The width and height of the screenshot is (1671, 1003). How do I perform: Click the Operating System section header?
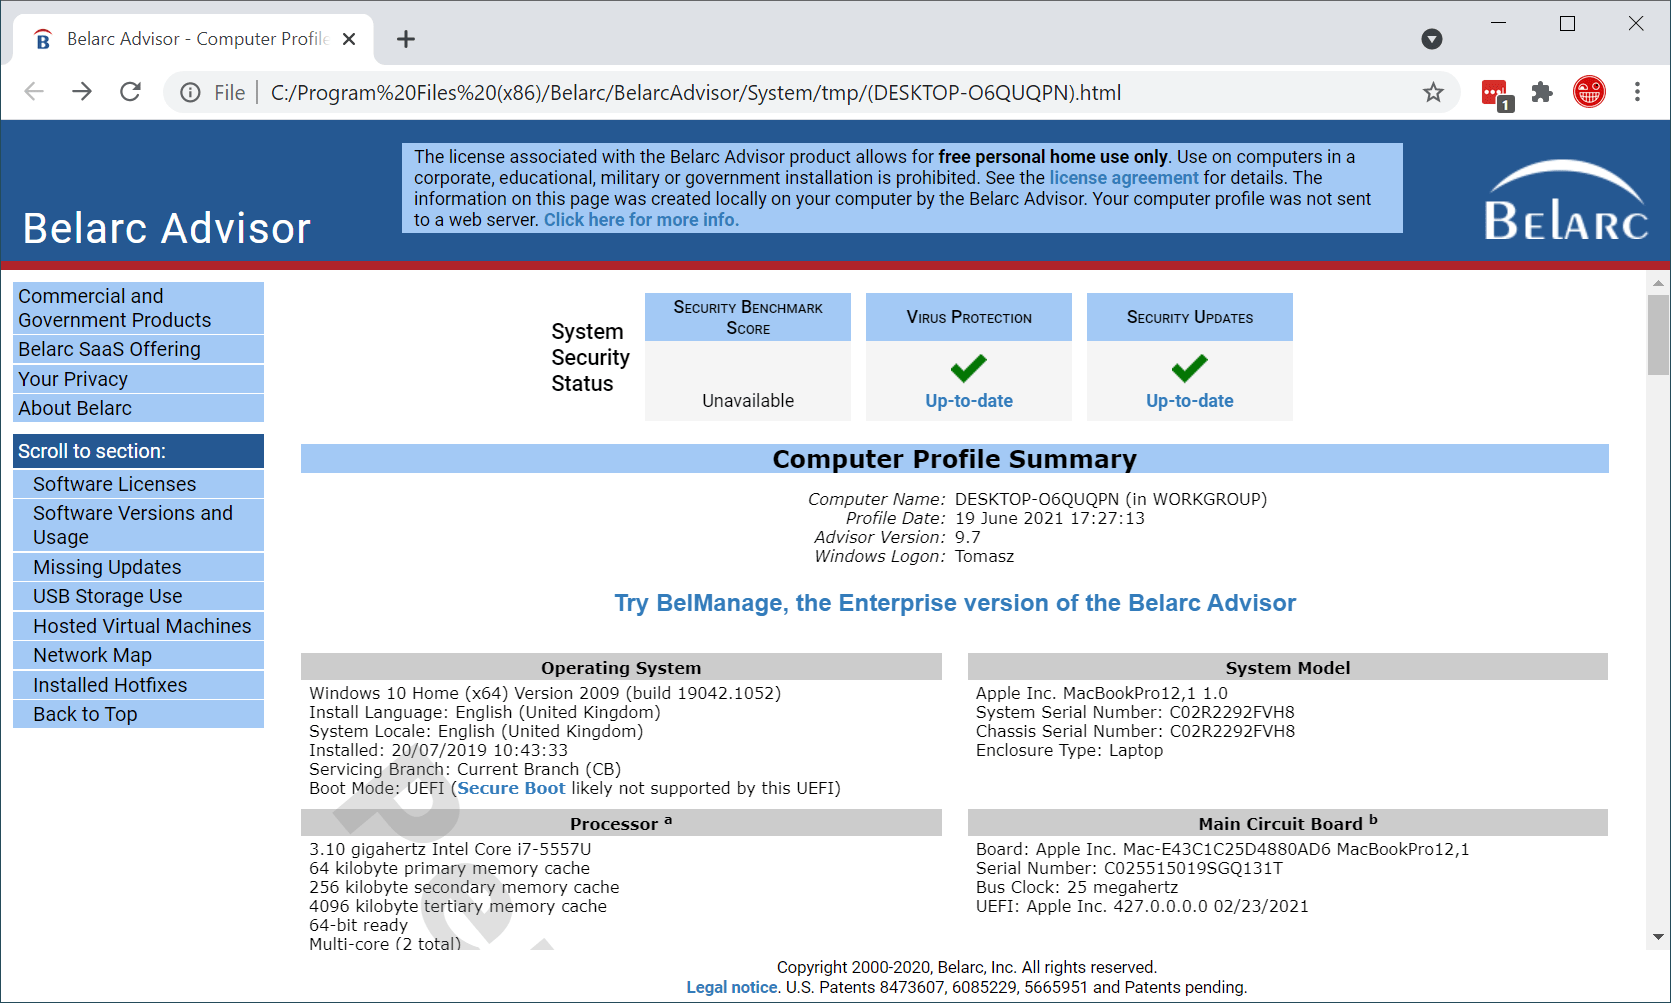(621, 667)
